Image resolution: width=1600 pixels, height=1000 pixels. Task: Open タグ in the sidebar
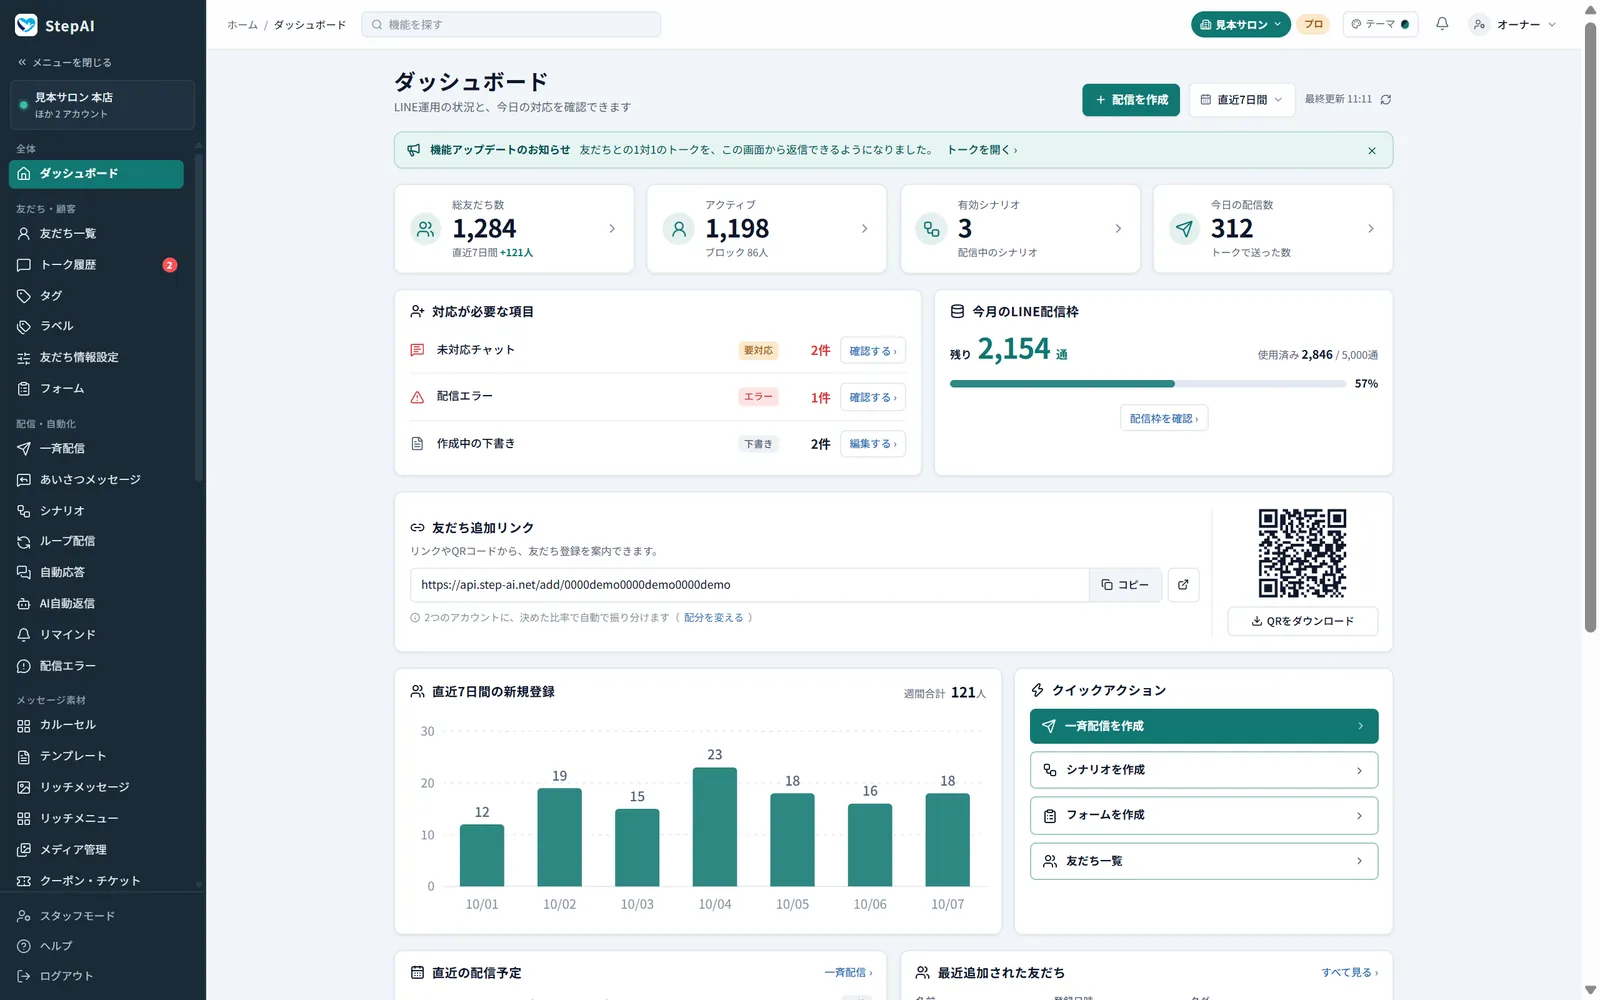click(96, 296)
